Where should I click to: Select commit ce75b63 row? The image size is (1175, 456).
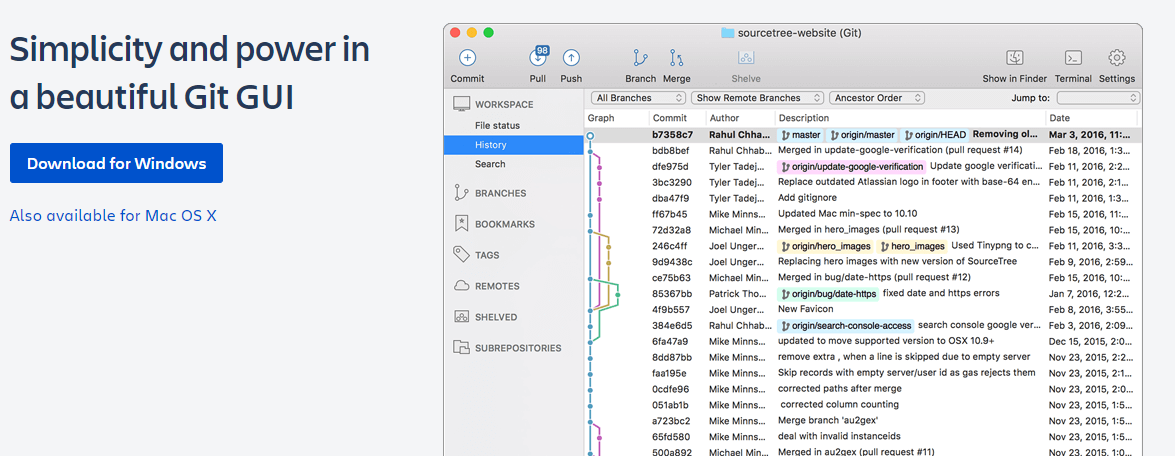[863, 278]
